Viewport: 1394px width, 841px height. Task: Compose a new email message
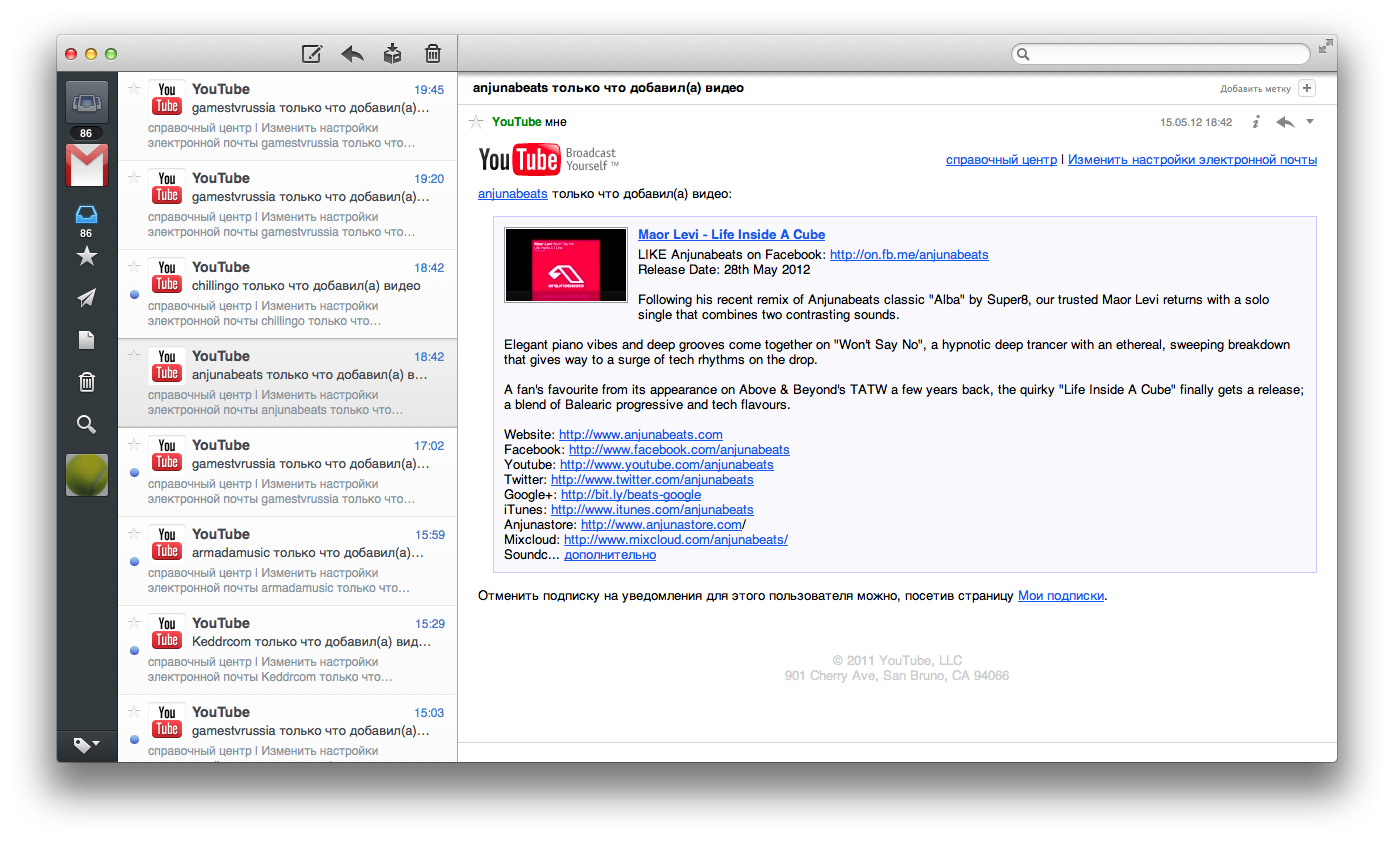tap(312, 54)
